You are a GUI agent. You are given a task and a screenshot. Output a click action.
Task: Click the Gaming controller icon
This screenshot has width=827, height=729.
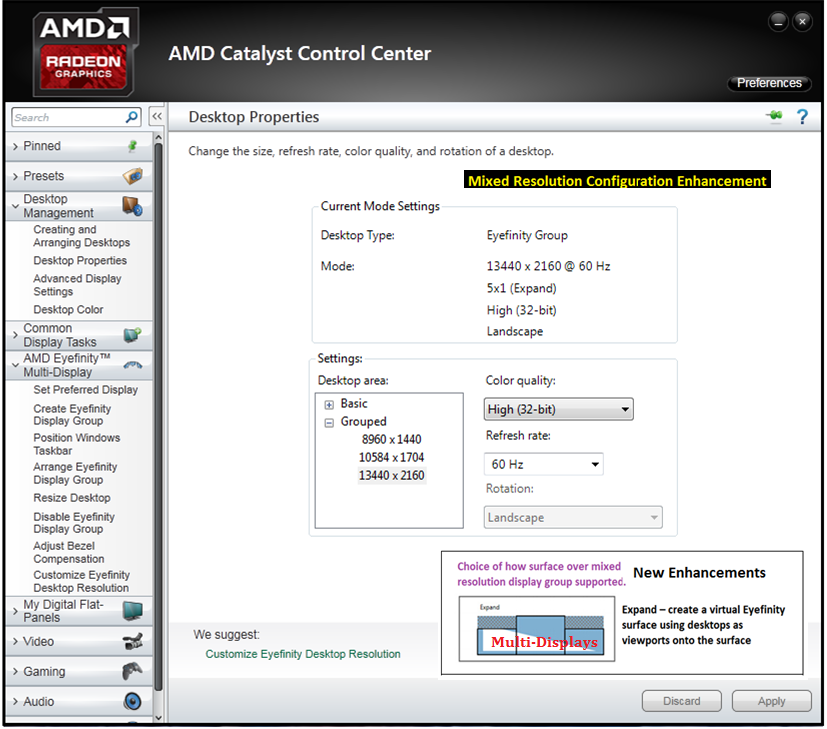132,671
